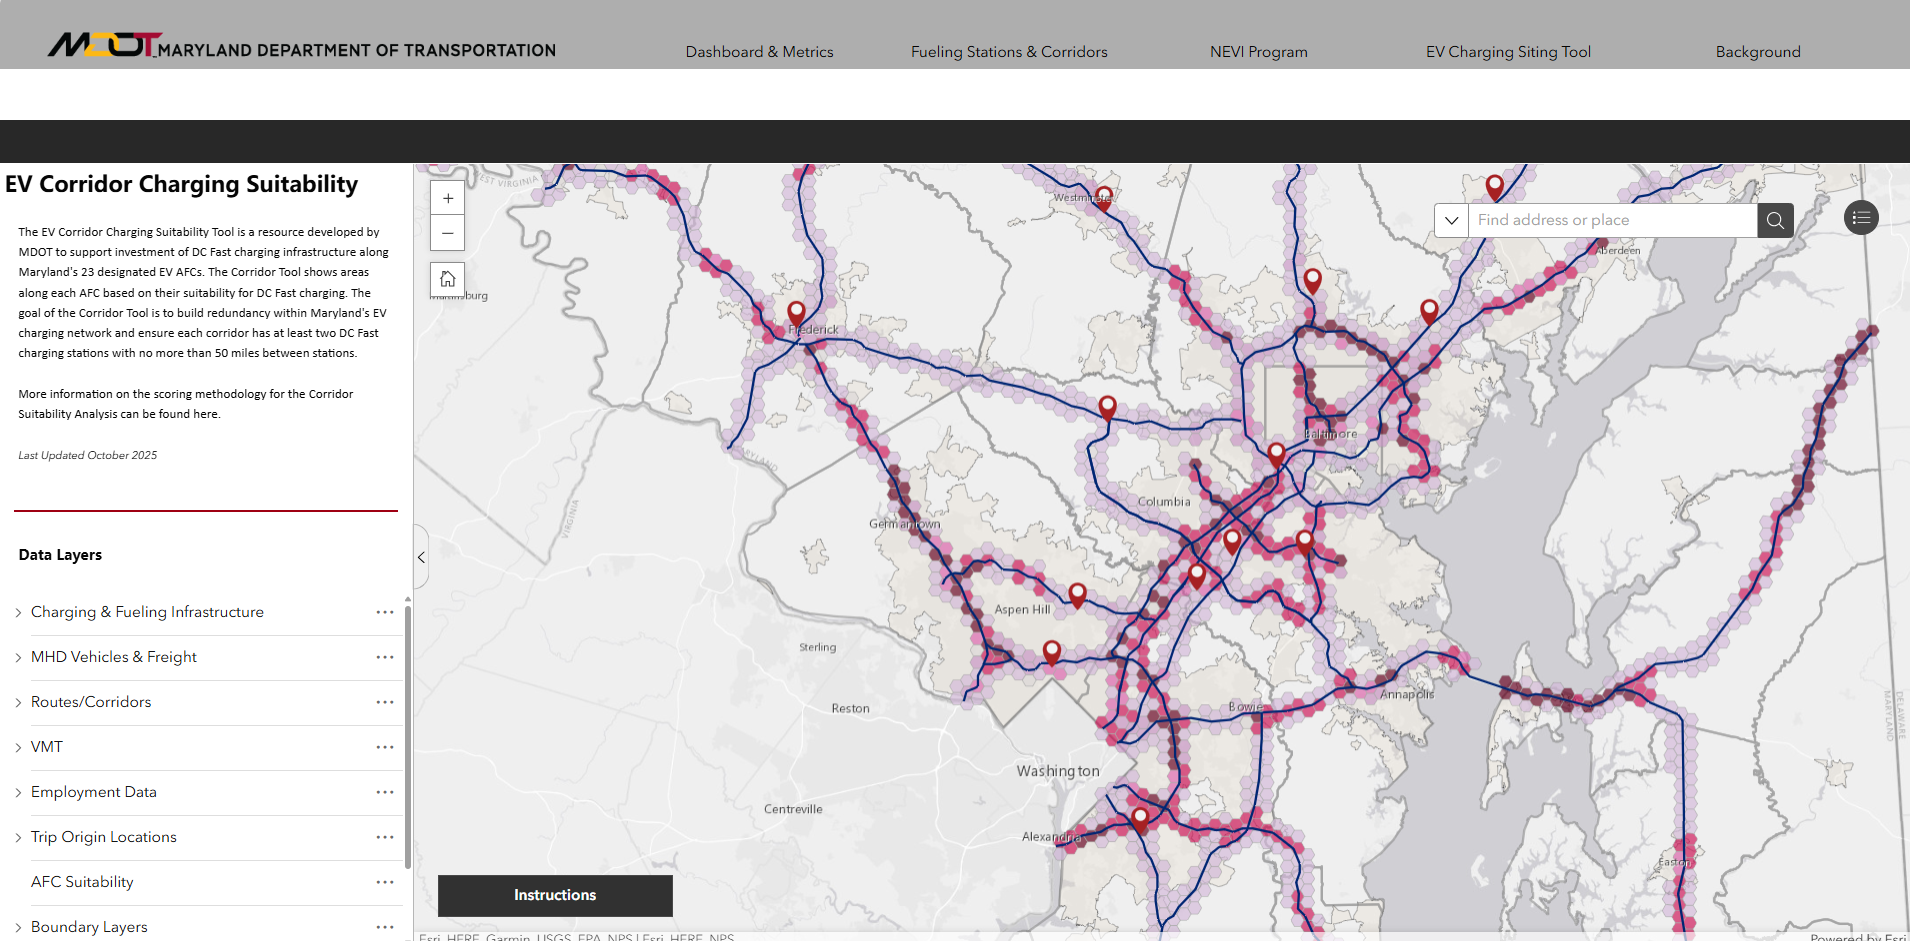Click the Find address or place field
1910x941 pixels.
pyautogui.click(x=1611, y=220)
